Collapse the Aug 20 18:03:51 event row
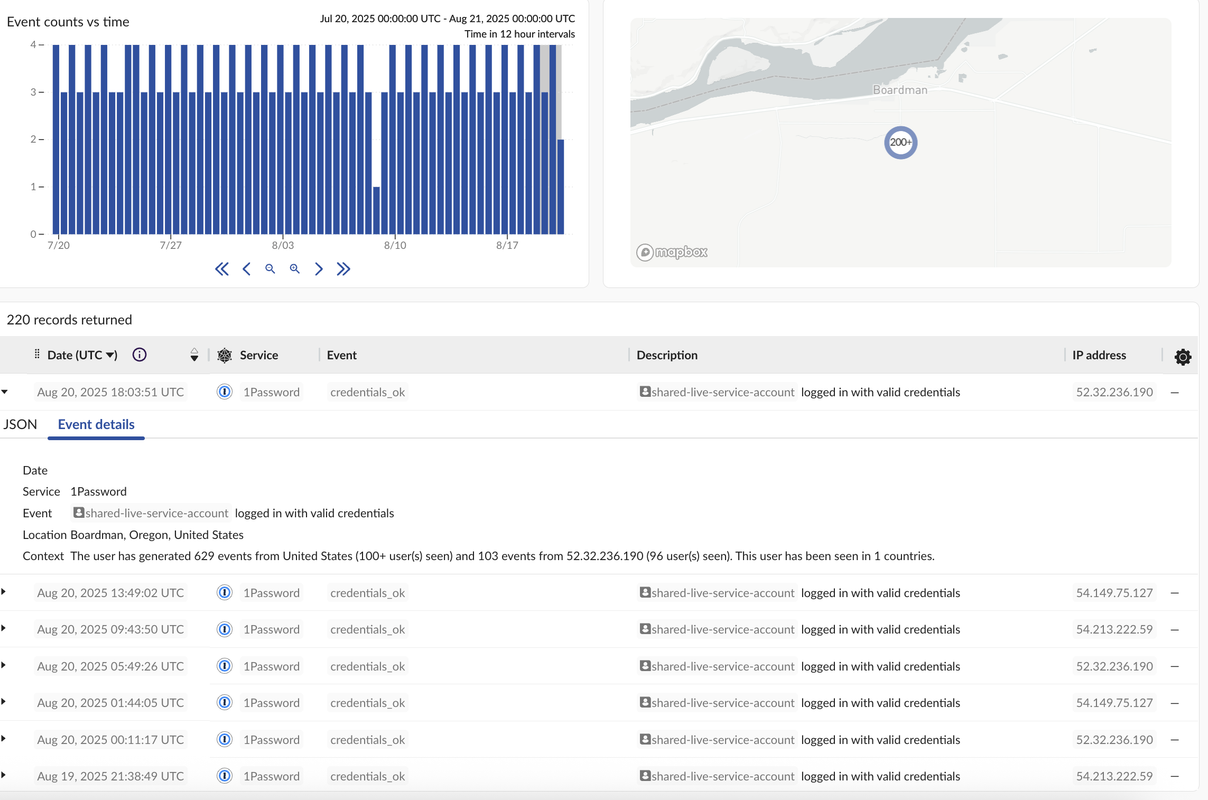This screenshot has width=1208, height=800. pos(5,392)
